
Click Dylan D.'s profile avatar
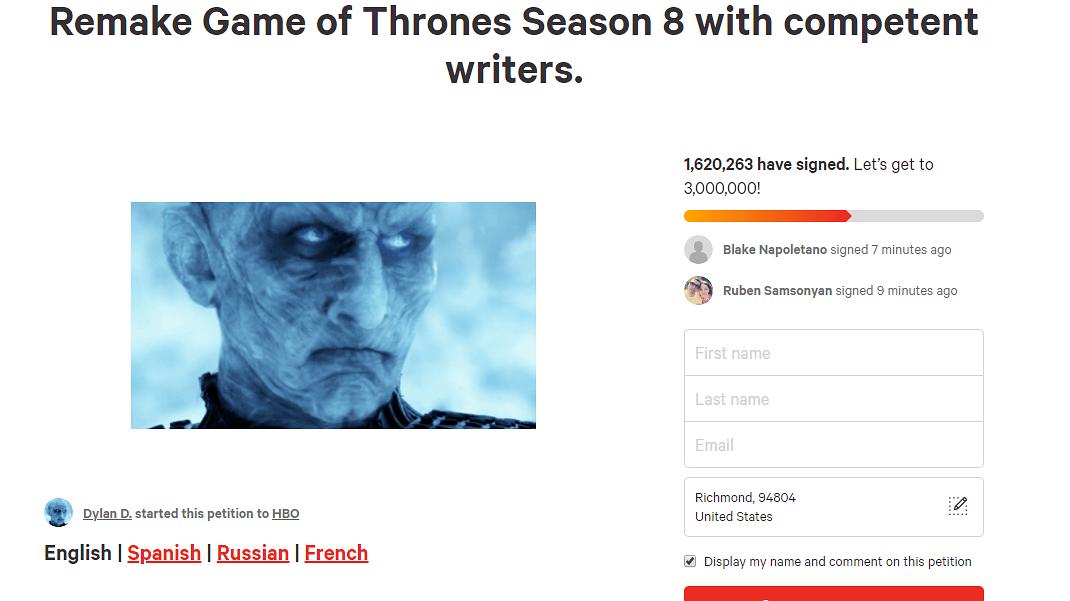pos(58,513)
